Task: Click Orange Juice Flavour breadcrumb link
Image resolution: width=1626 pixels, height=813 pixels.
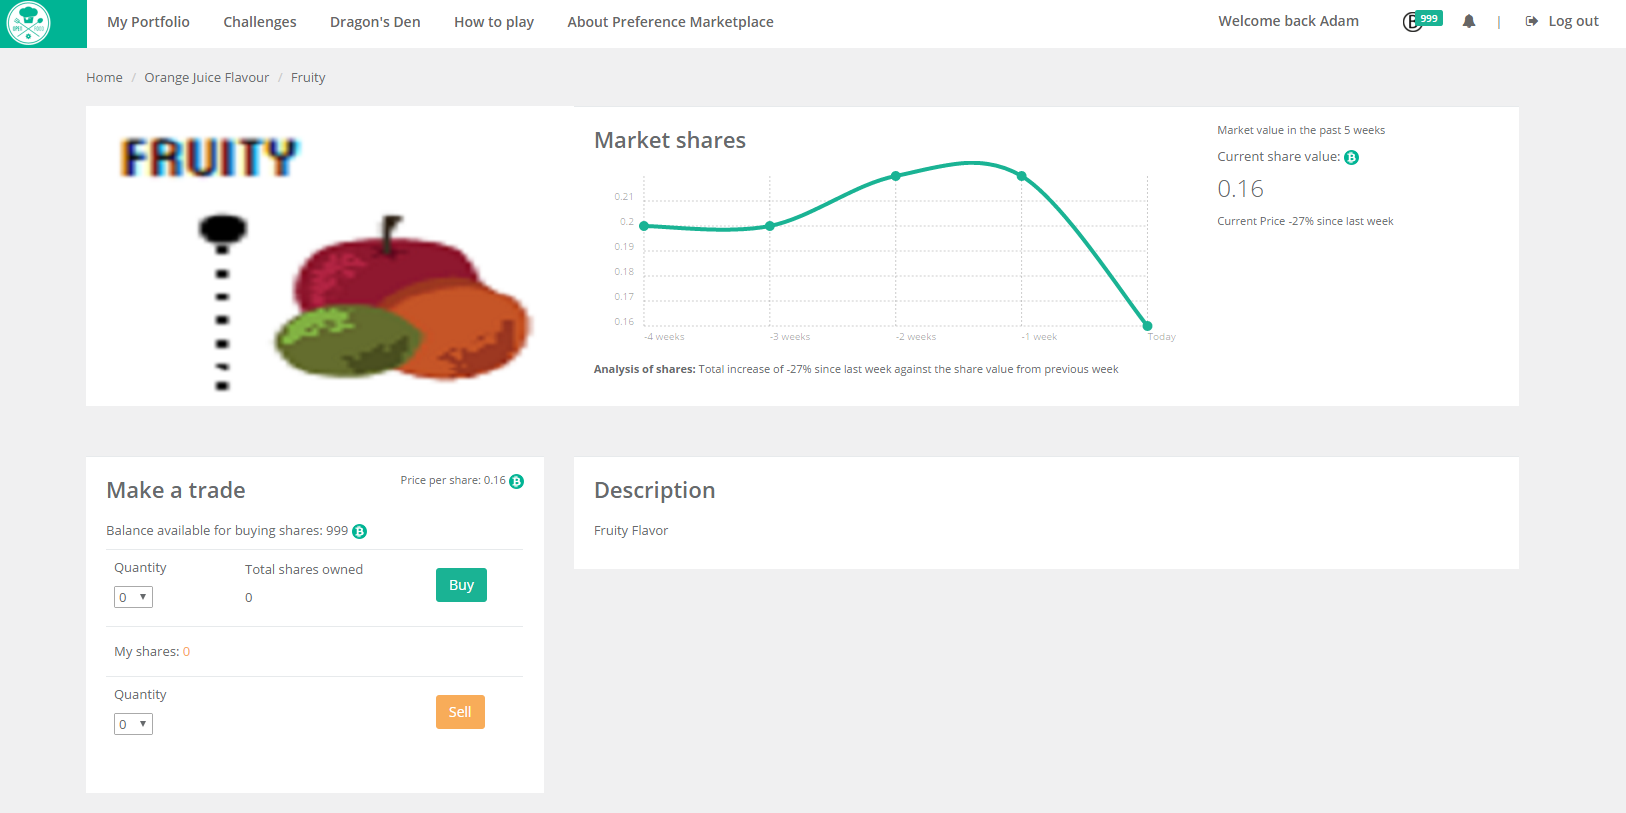Action: click(206, 78)
